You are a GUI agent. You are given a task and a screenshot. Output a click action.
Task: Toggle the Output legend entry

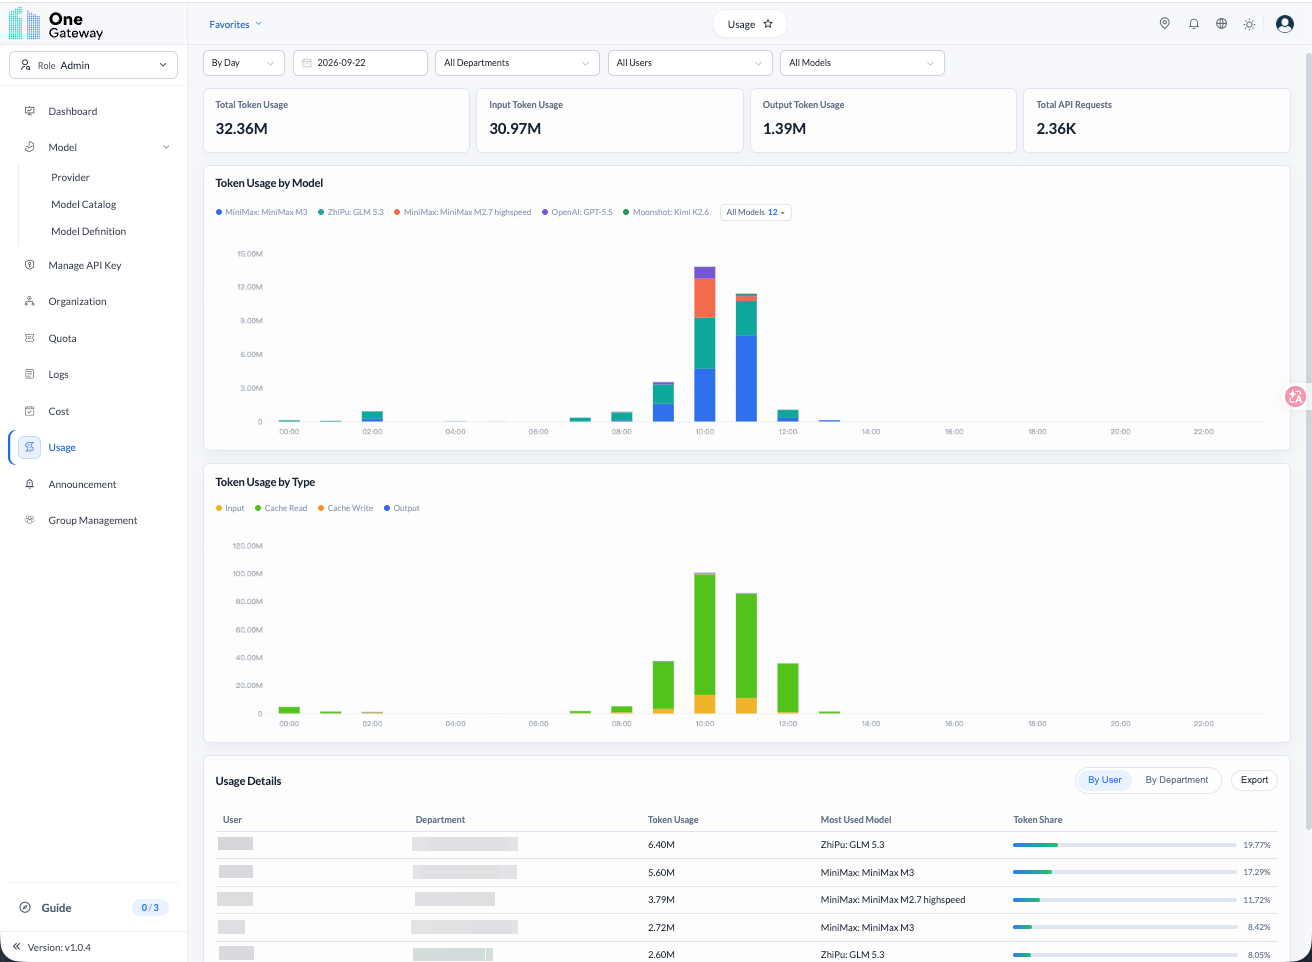(402, 508)
